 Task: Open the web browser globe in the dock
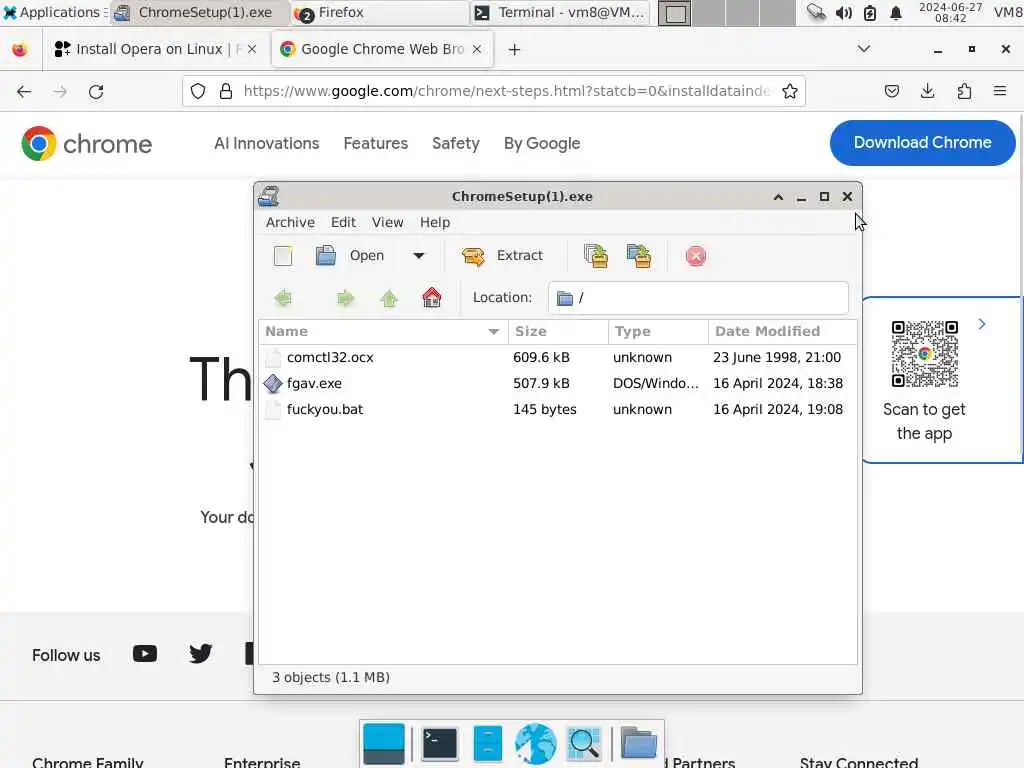536,743
